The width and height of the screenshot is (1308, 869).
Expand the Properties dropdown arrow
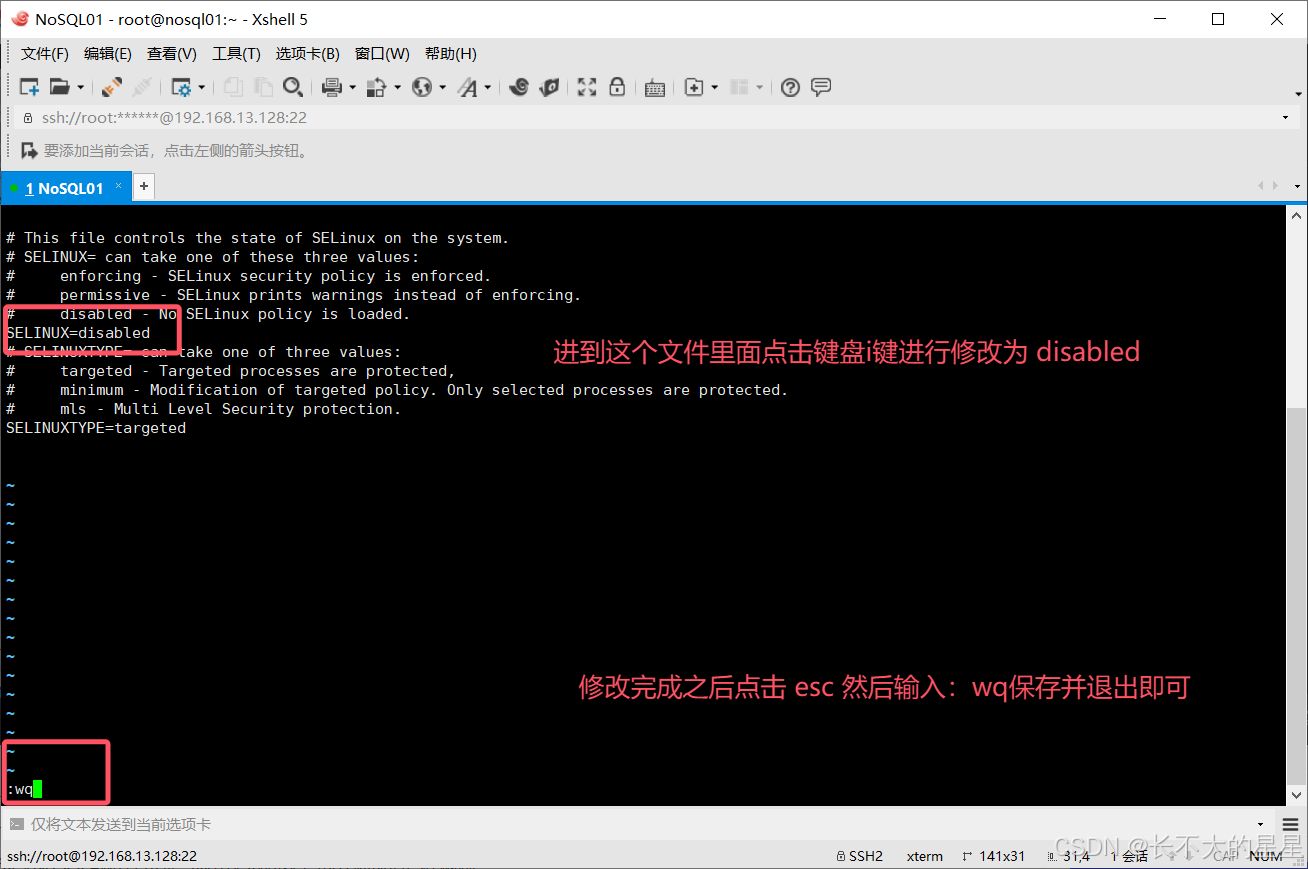point(201,88)
